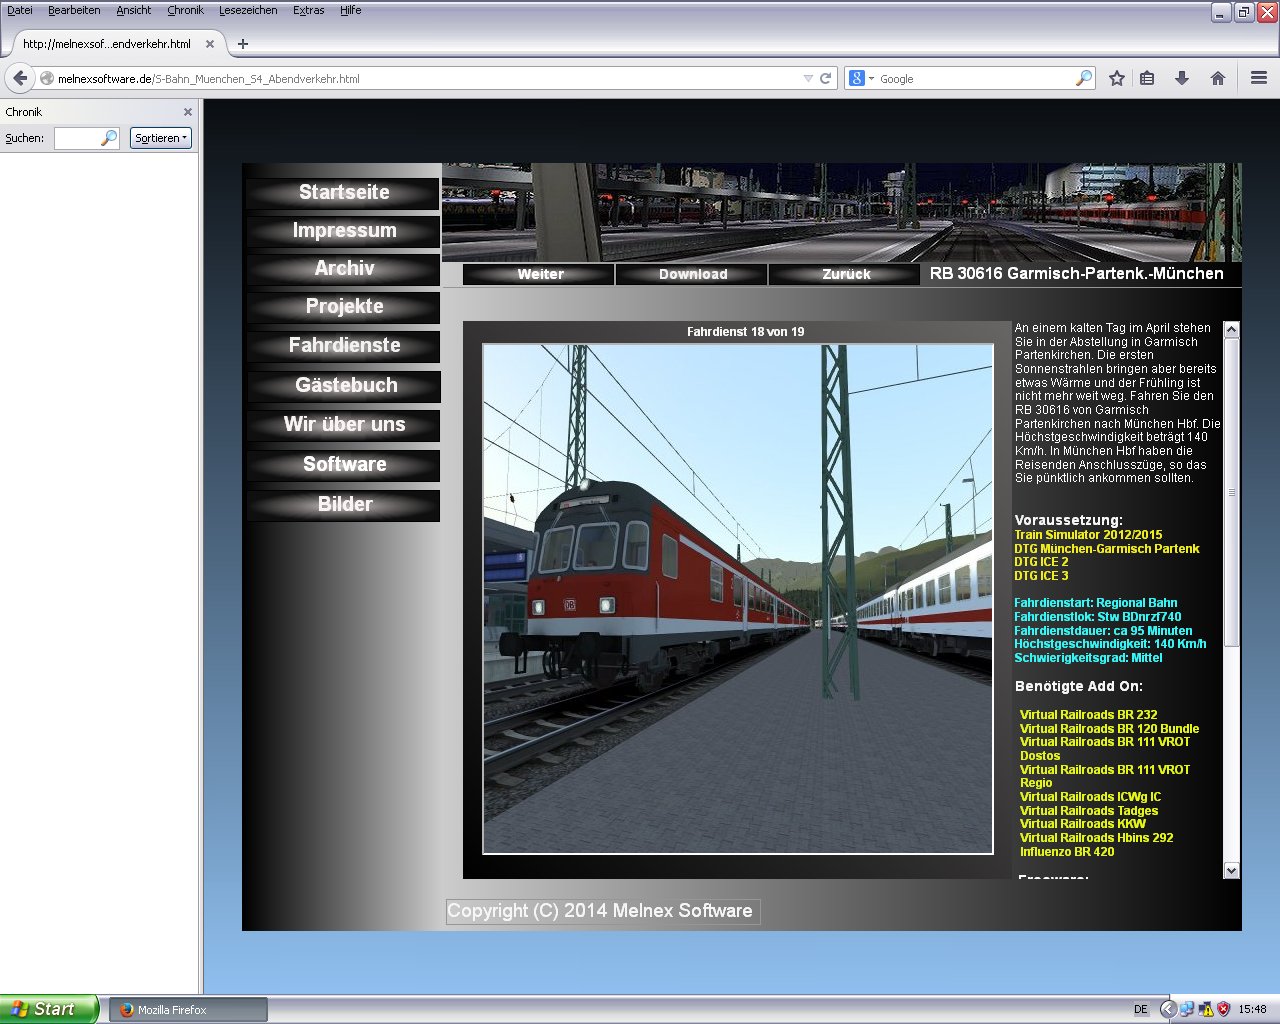Click the 15:48 taskbar clock

pyautogui.click(x=1252, y=1009)
